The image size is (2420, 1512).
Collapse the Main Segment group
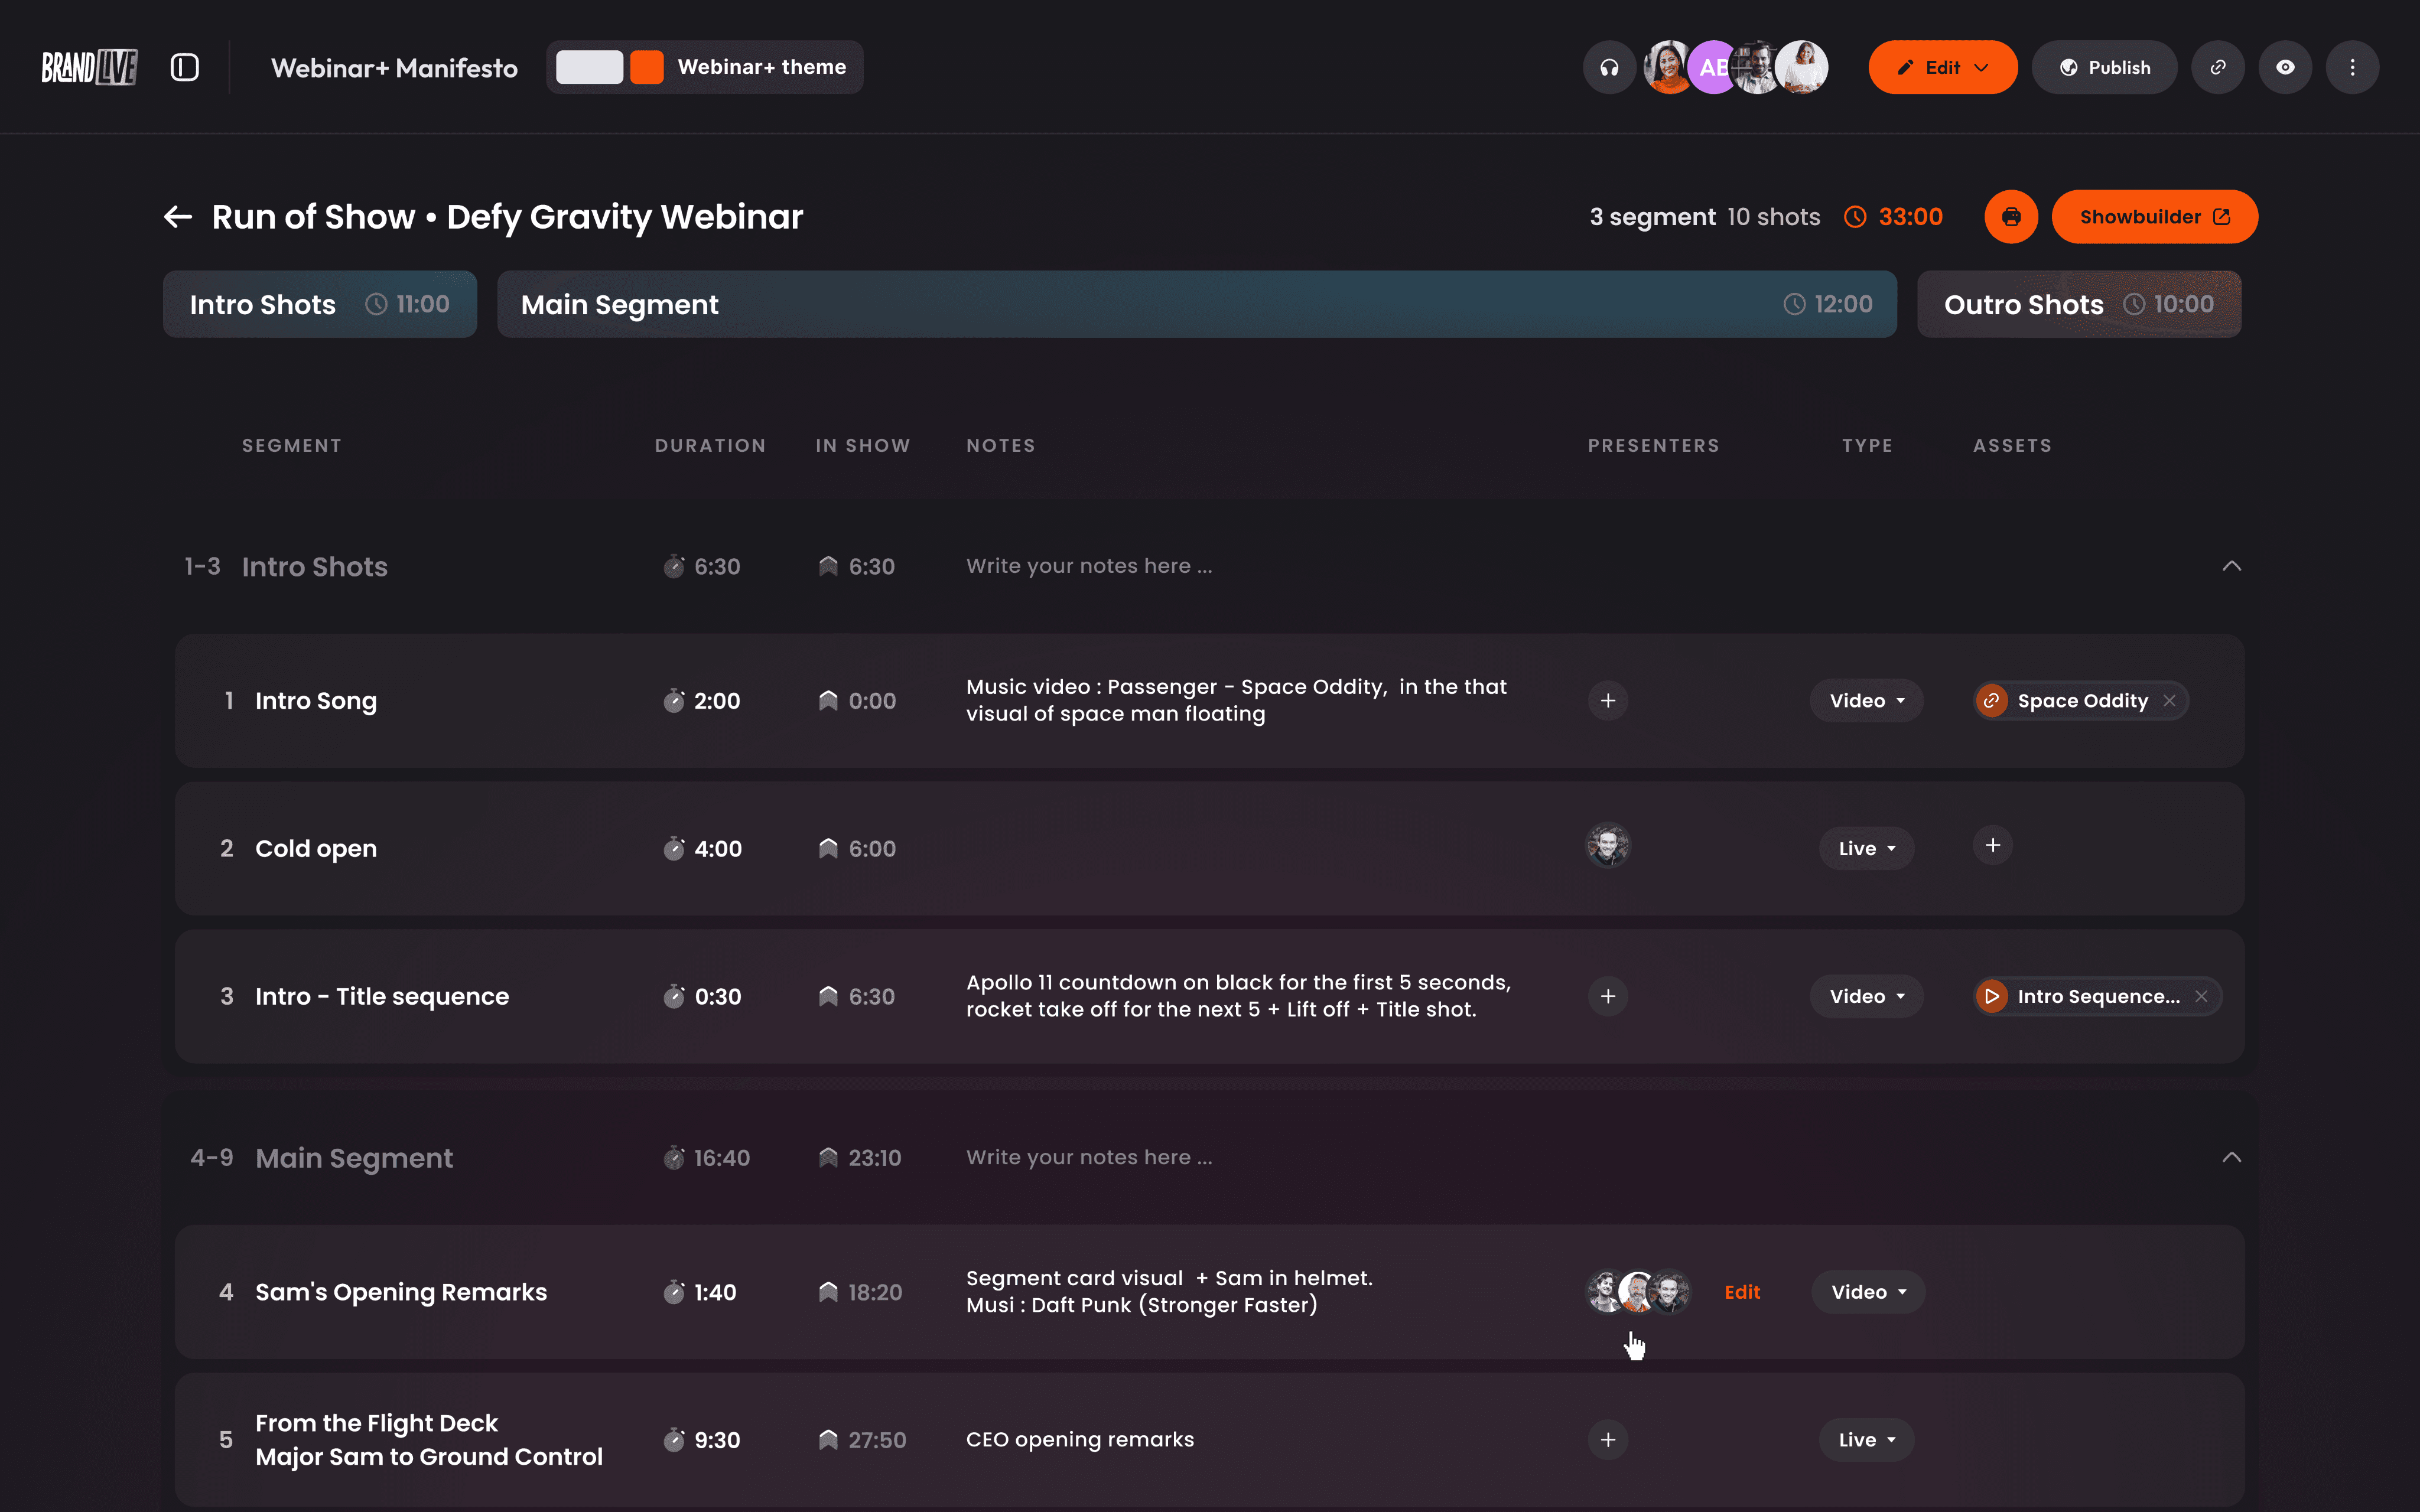[x=2231, y=1157]
